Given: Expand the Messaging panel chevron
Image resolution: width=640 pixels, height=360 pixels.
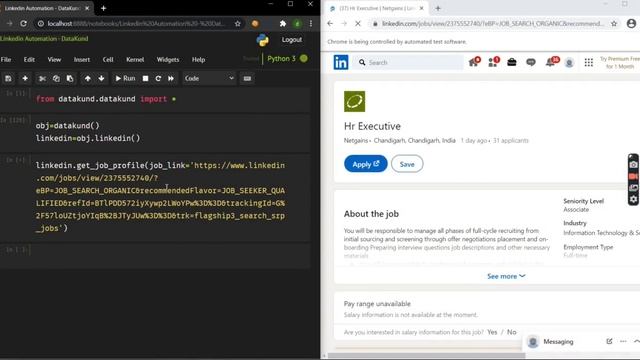Looking at the screenshot, I should (x=636, y=341).
